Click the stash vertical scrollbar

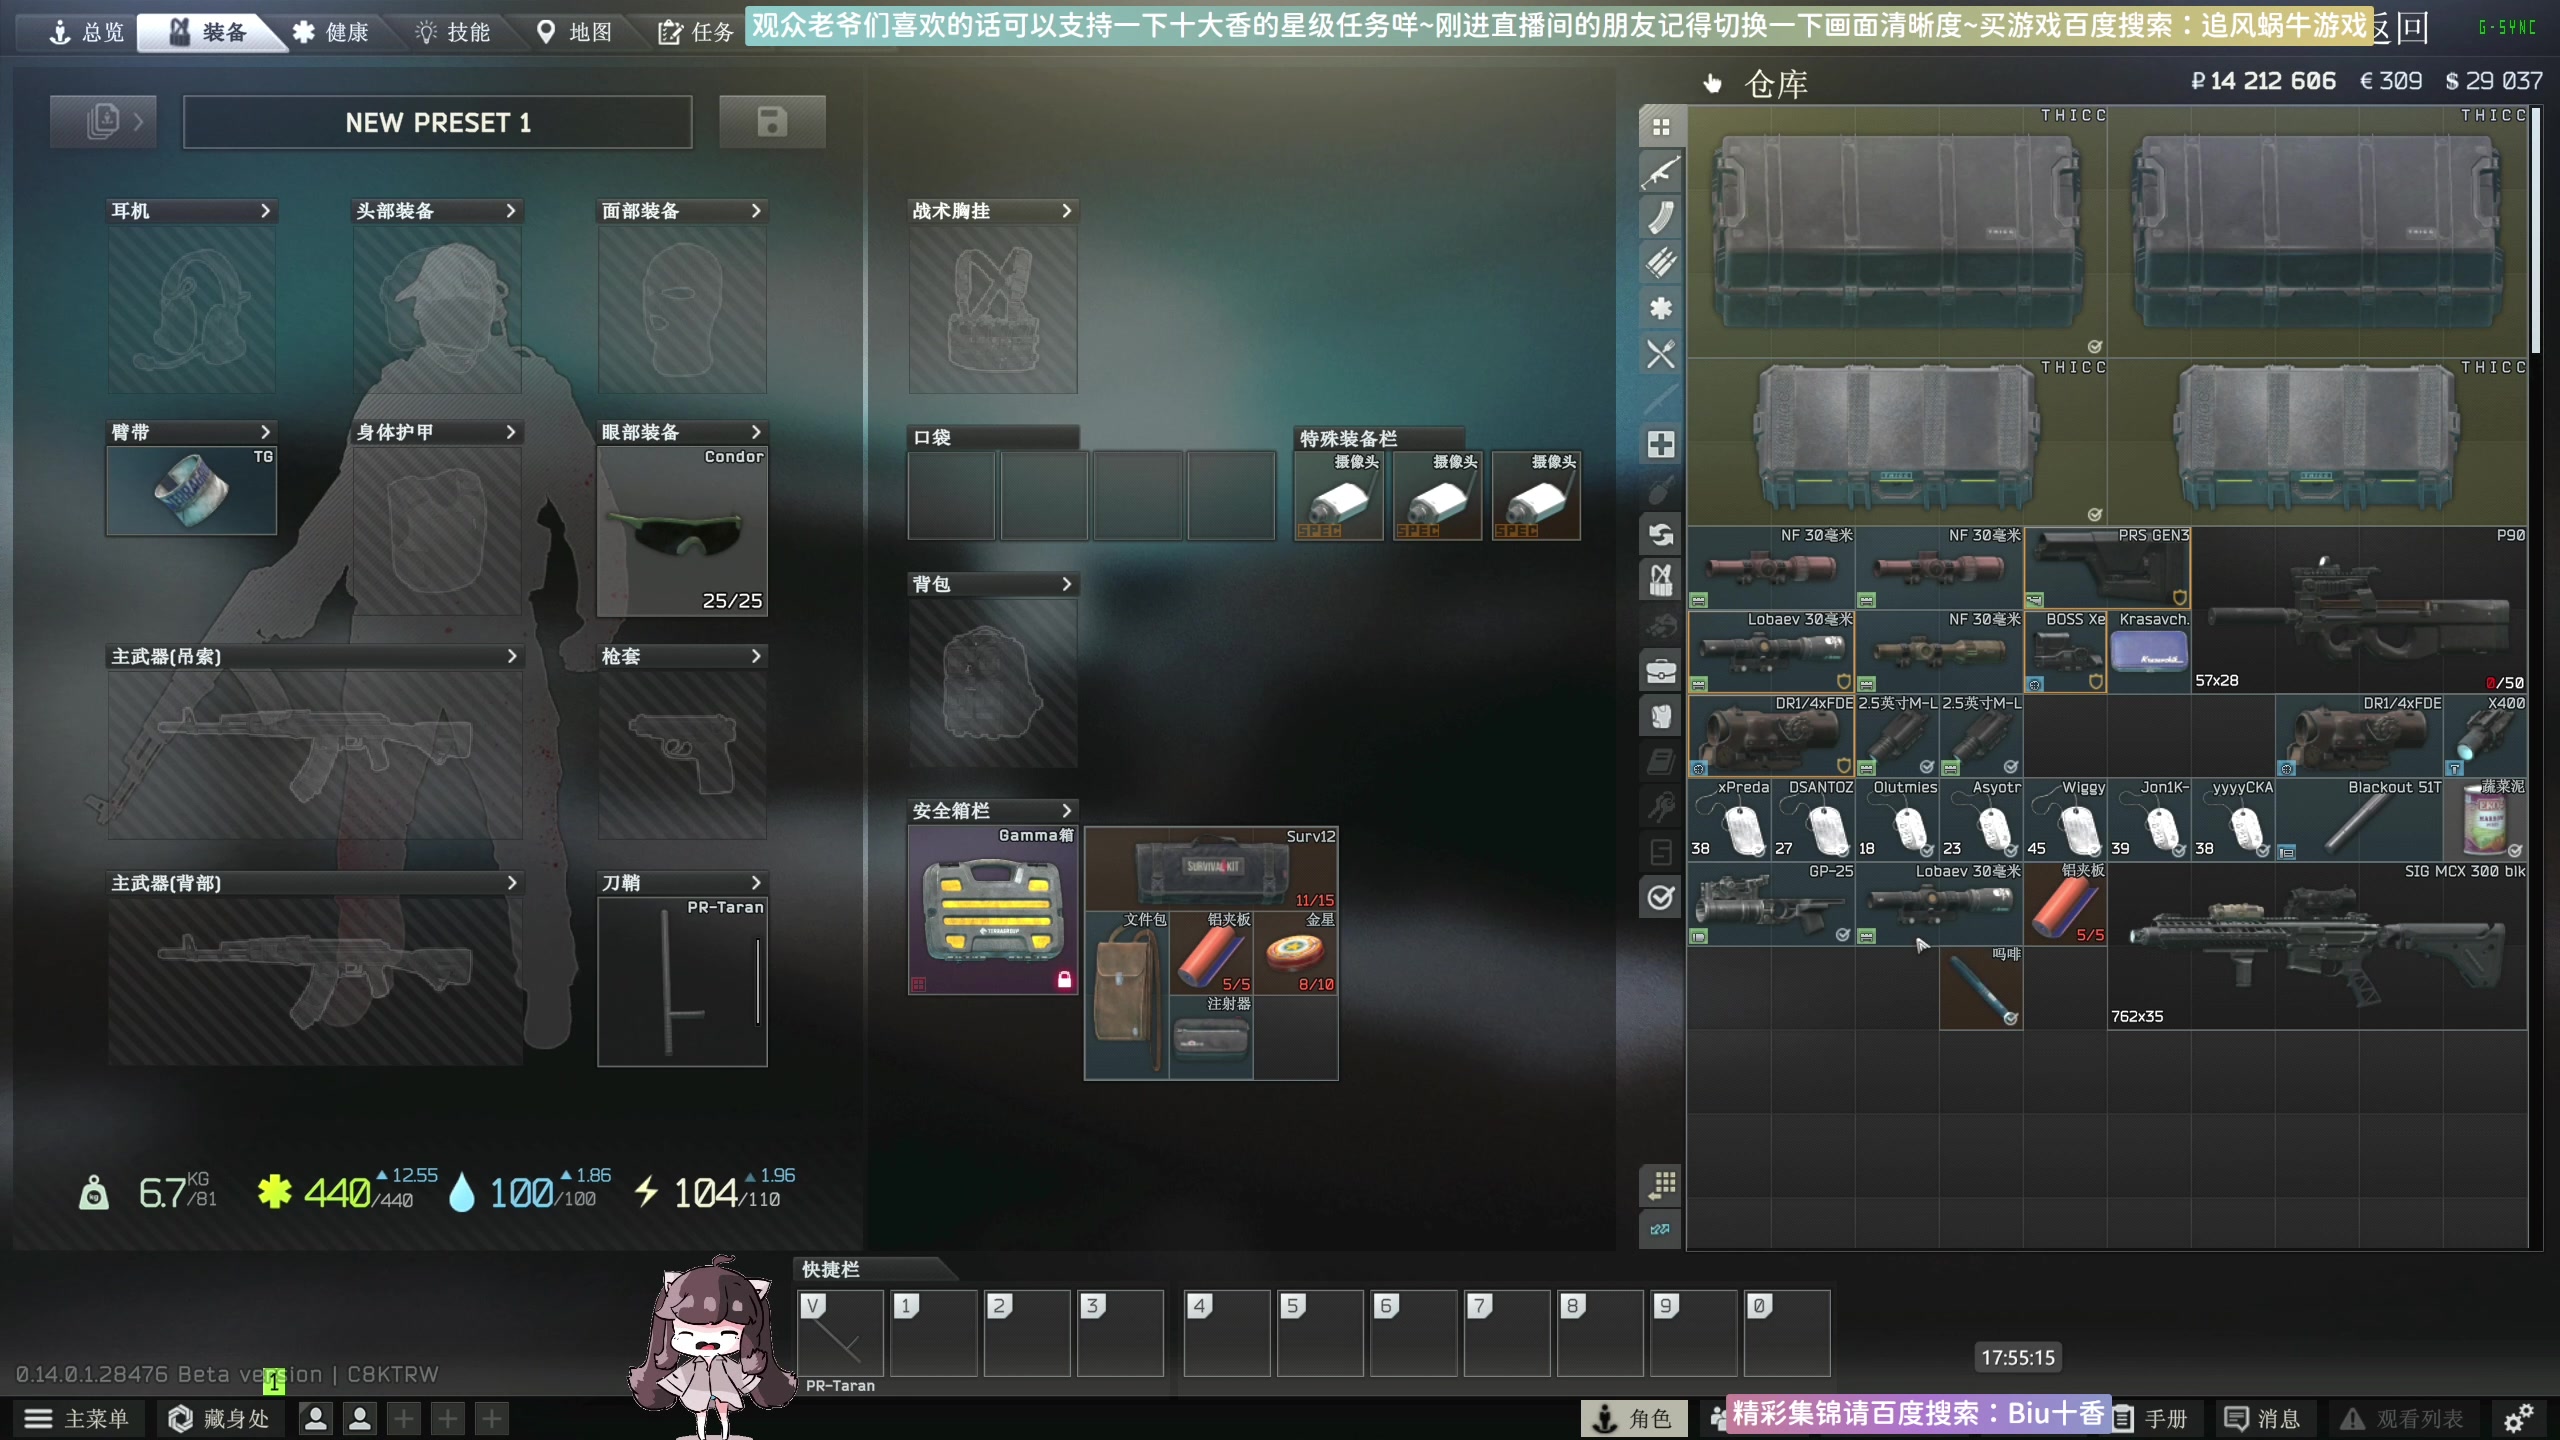point(2535,230)
